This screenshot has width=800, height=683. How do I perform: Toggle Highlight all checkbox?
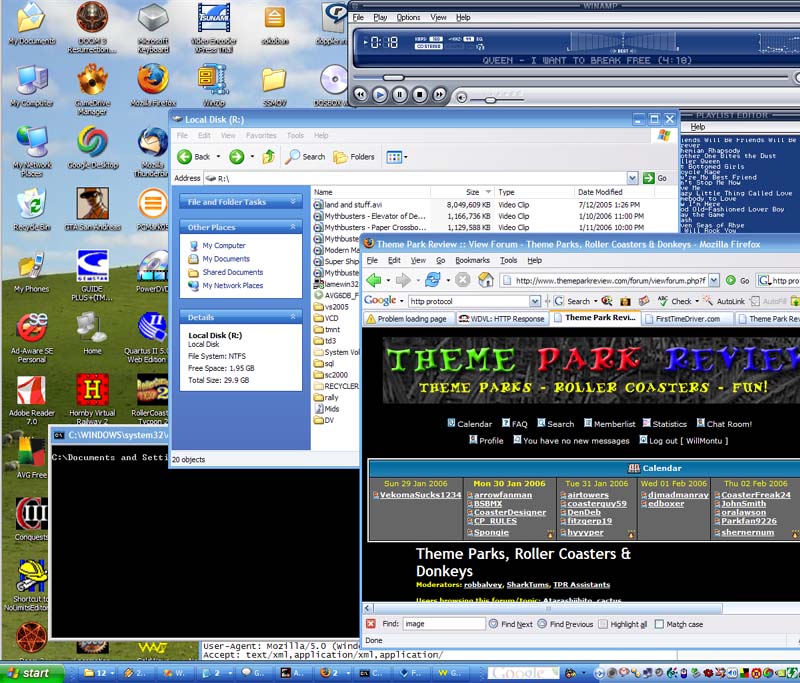click(x=603, y=624)
